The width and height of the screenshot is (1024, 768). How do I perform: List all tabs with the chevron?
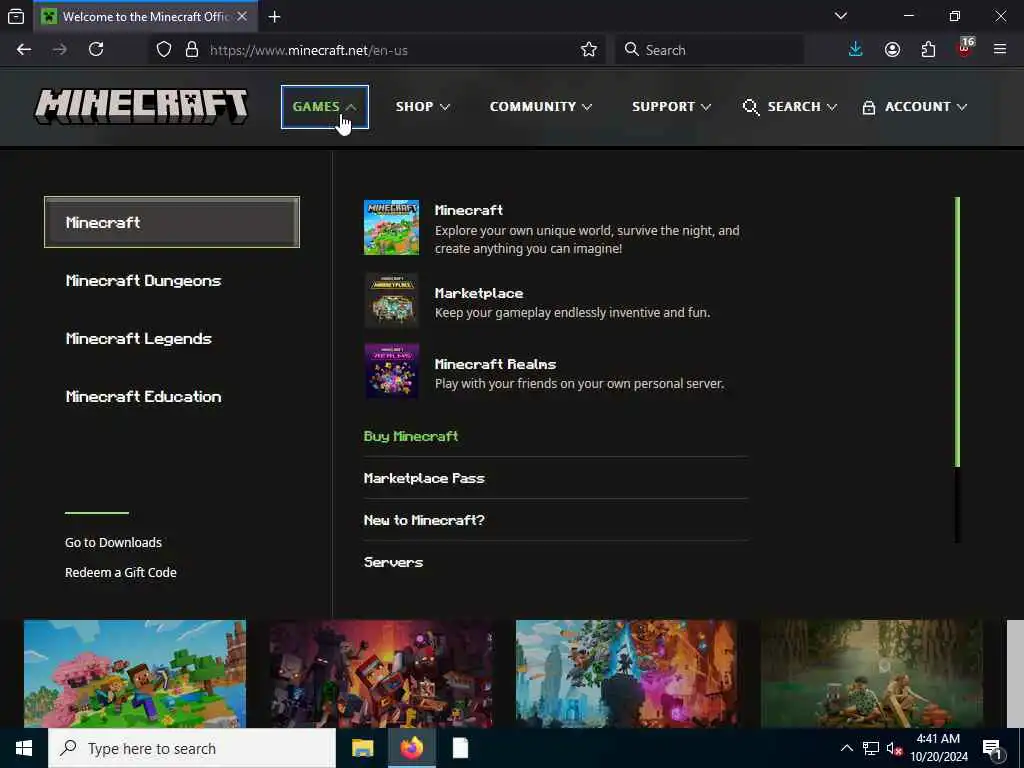pyautogui.click(x=841, y=16)
